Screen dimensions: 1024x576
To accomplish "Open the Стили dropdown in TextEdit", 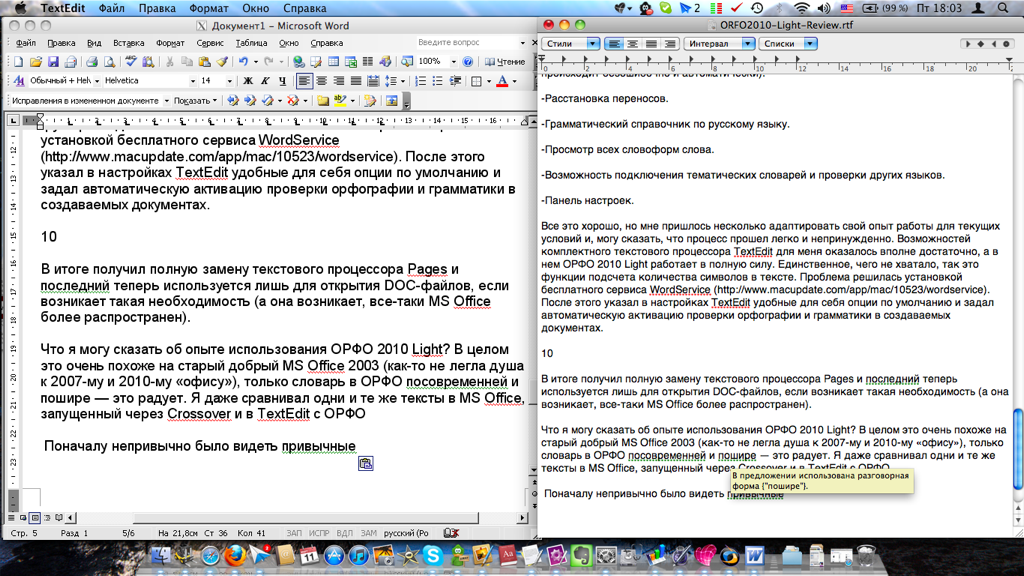I will [x=570, y=44].
